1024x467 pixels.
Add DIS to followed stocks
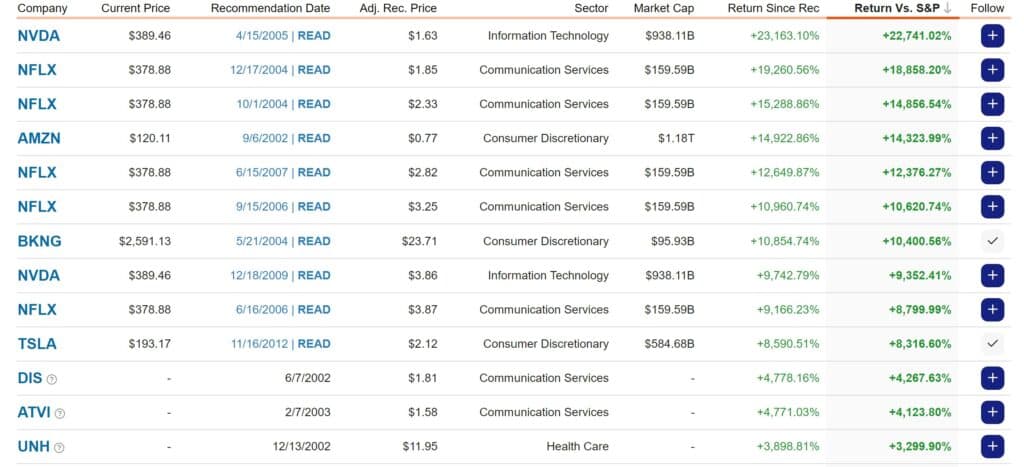(991, 378)
